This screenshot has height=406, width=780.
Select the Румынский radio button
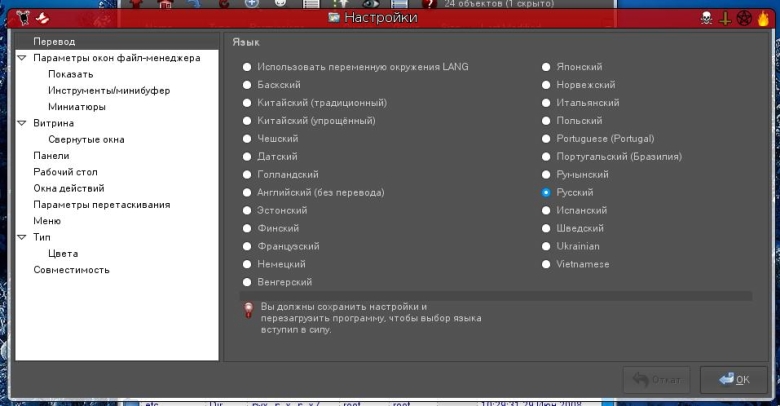546,174
